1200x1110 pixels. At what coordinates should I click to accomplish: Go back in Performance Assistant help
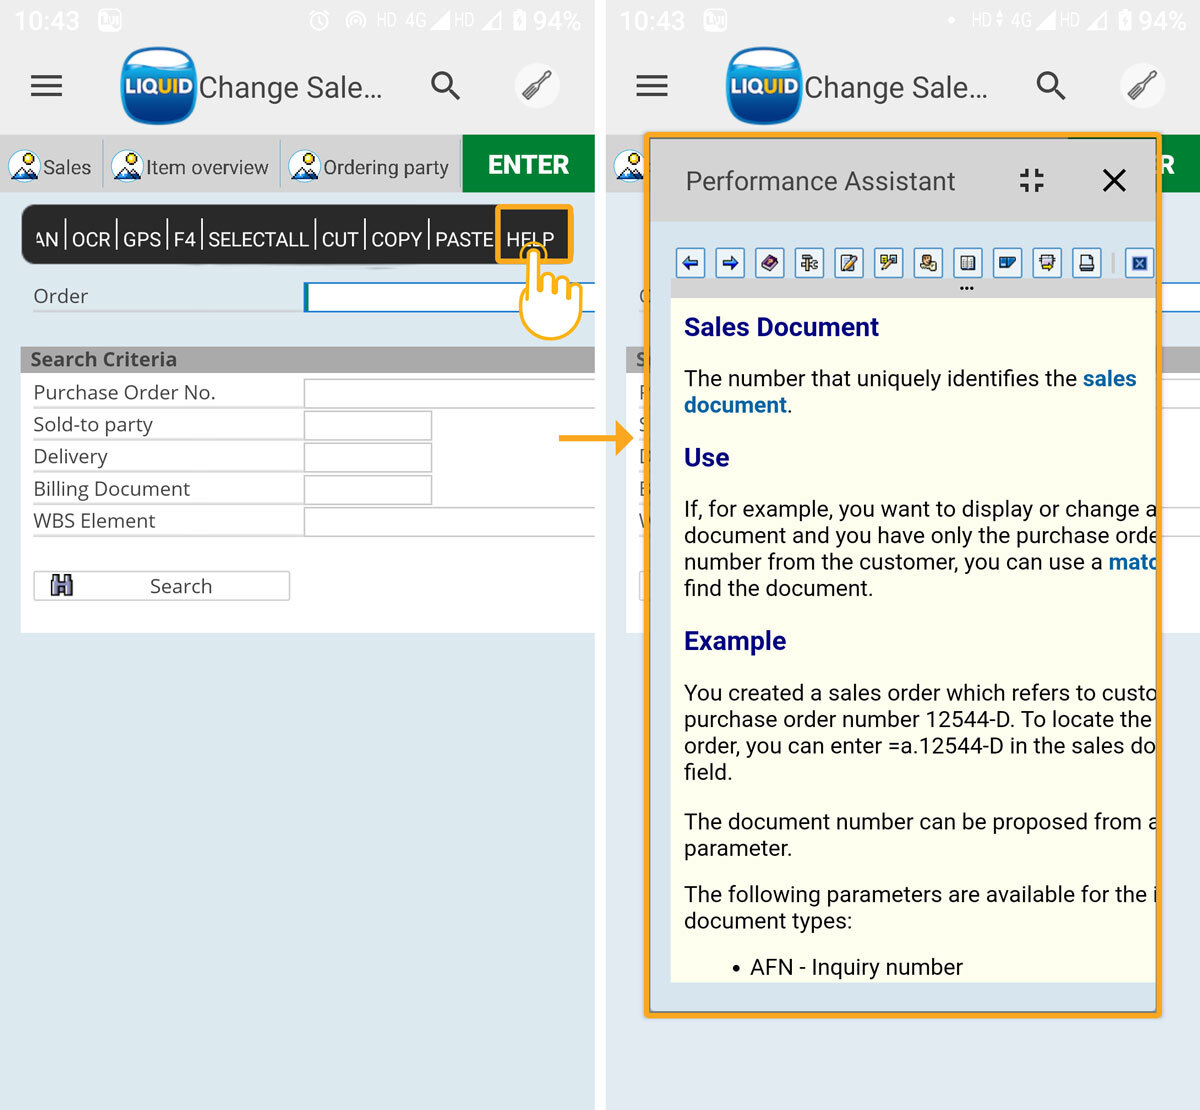tap(690, 263)
